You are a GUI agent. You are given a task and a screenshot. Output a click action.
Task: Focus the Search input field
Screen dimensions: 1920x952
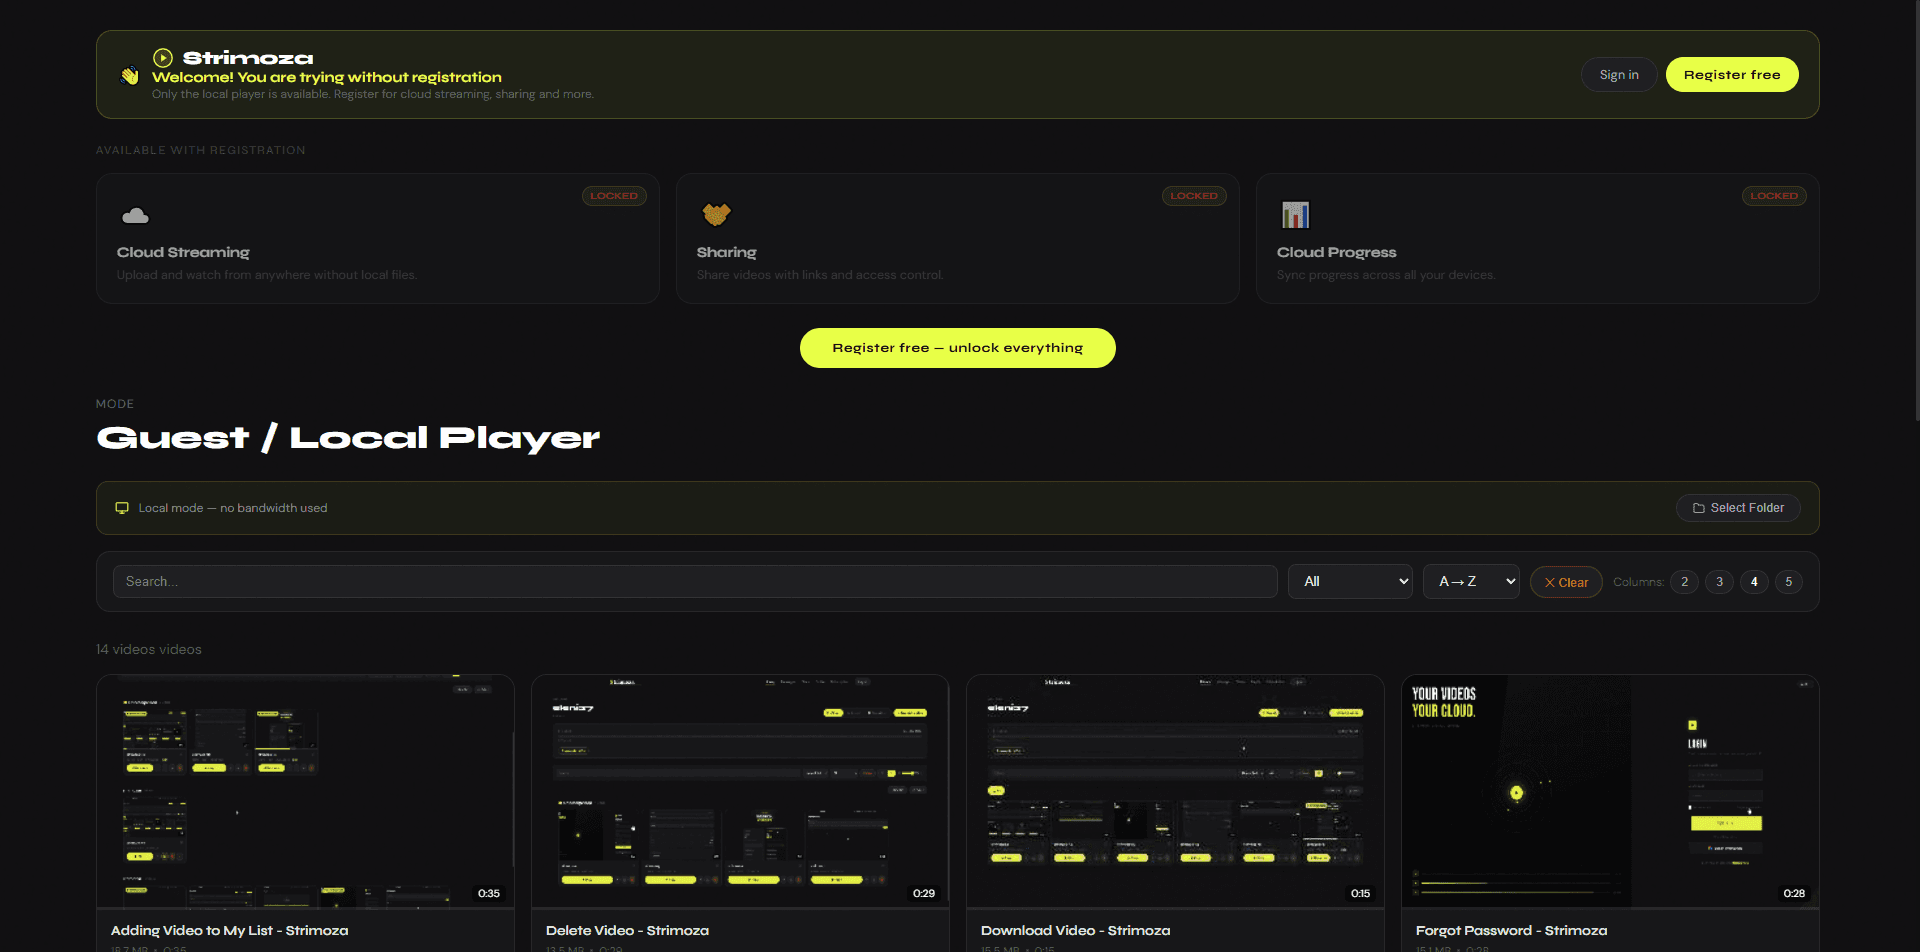coord(695,582)
